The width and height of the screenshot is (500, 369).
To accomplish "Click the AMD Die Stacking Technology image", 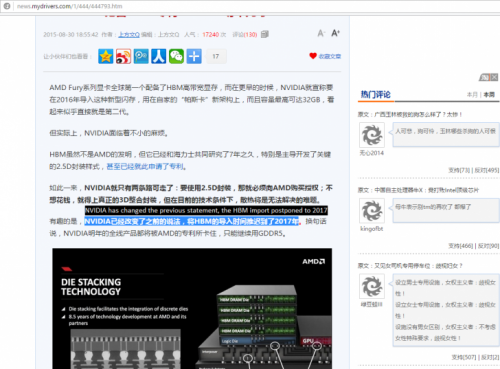I will pos(192,308).
